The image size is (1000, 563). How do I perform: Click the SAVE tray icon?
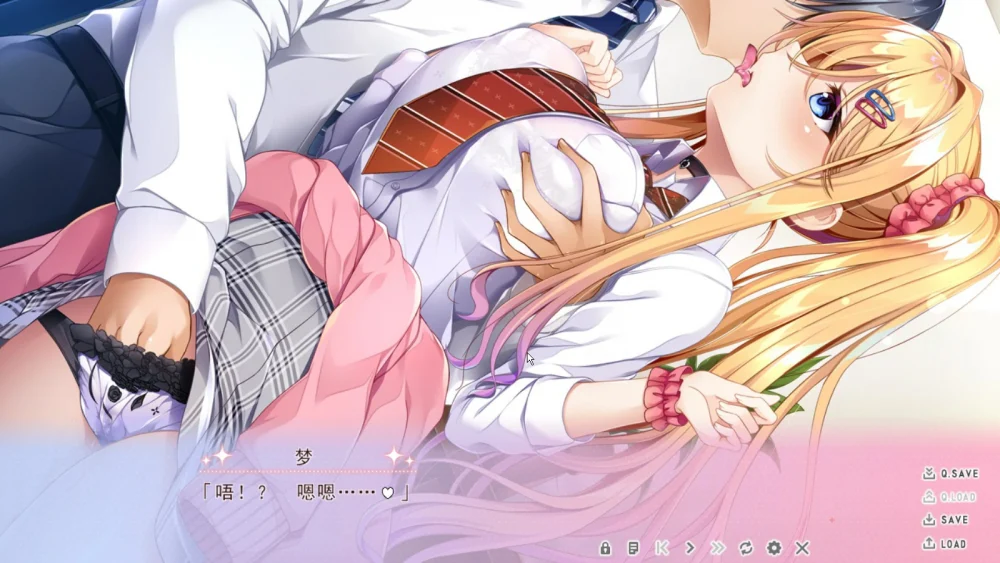coord(929,520)
